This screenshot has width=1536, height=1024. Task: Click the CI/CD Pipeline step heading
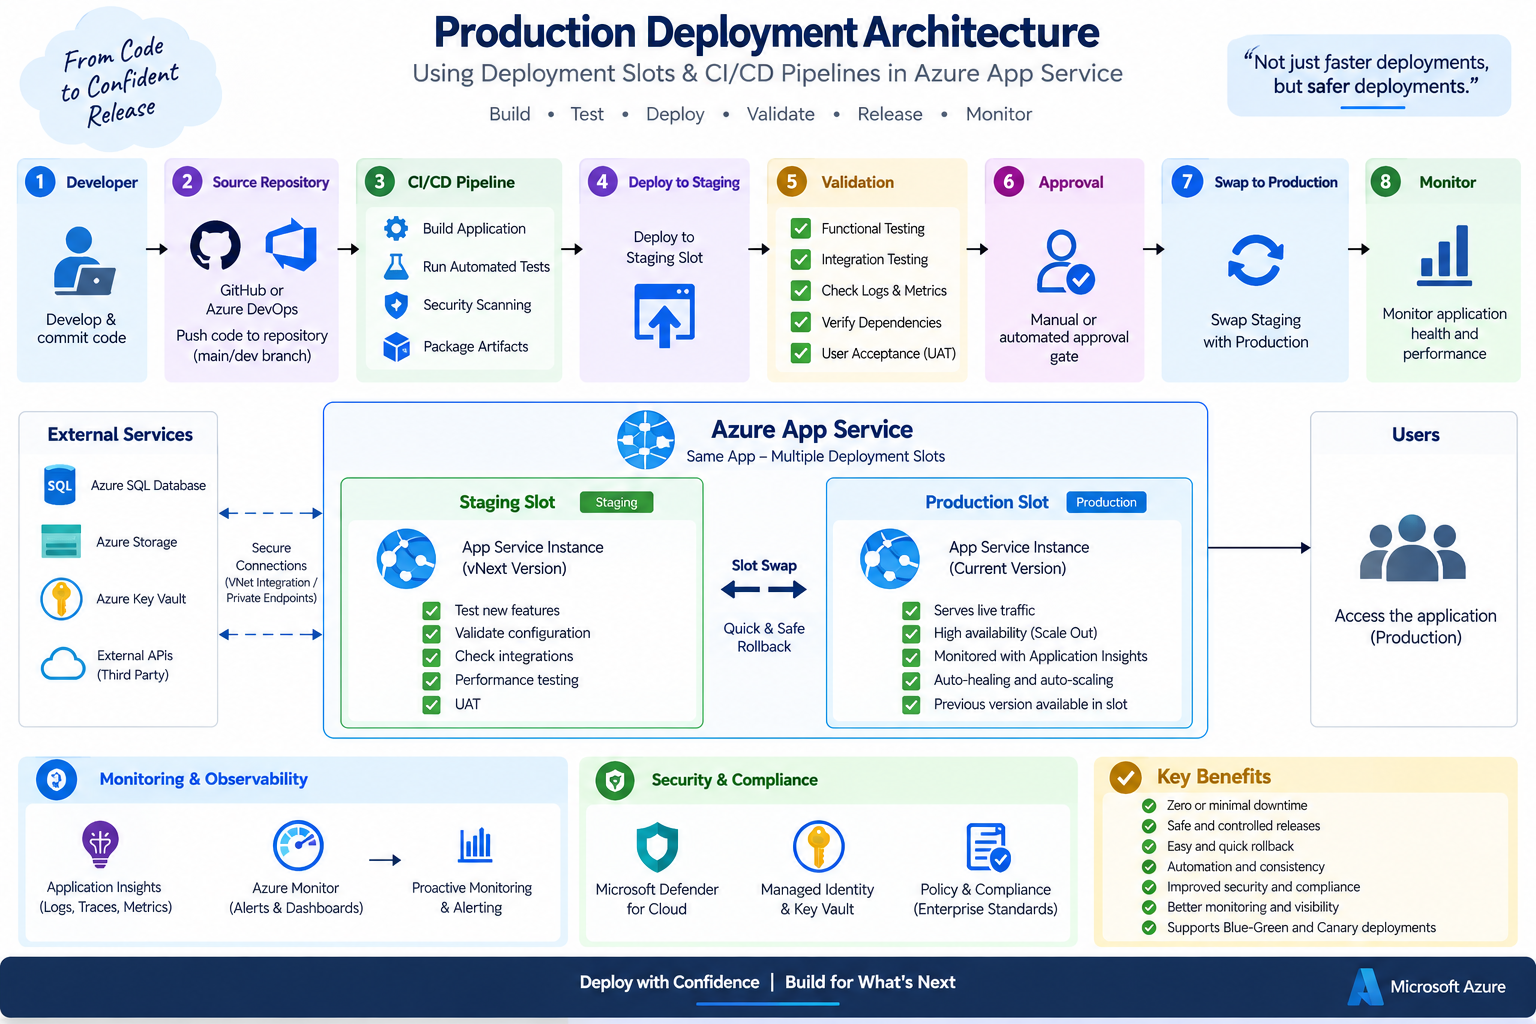click(461, 182)
